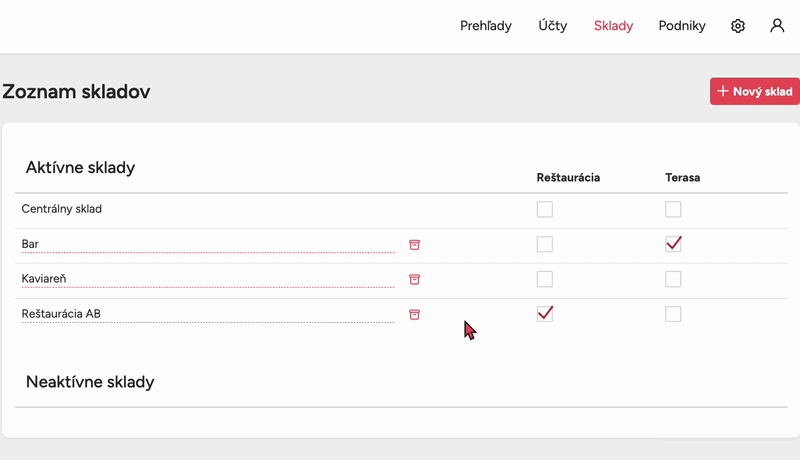Edit the Bar warehouse name field
800x460 pixels.
[207, 244]
